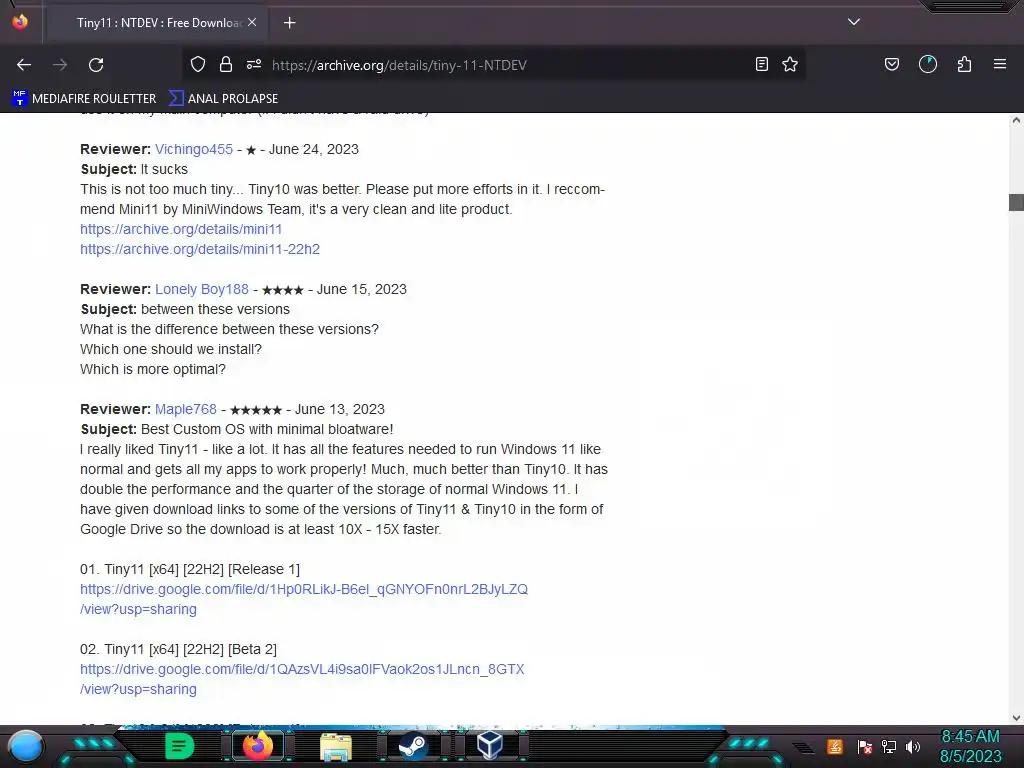Go back to the previous page
Image resolution: width=1024 pixels, height=768 pixels.
point(24,65)
